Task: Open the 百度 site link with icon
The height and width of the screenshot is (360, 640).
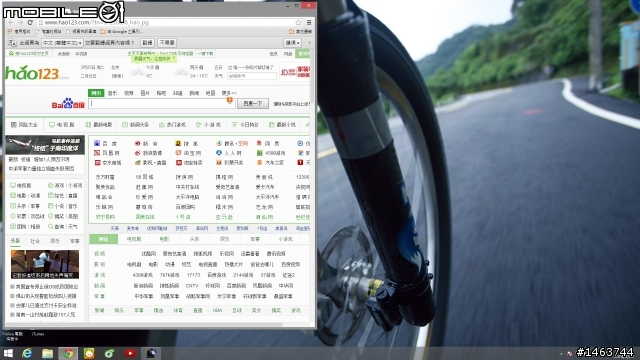Action: click(x=106, y=143)
